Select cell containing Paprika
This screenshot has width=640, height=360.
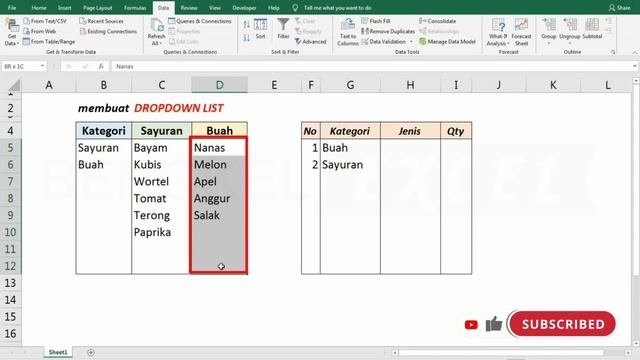tap(161, 232)
